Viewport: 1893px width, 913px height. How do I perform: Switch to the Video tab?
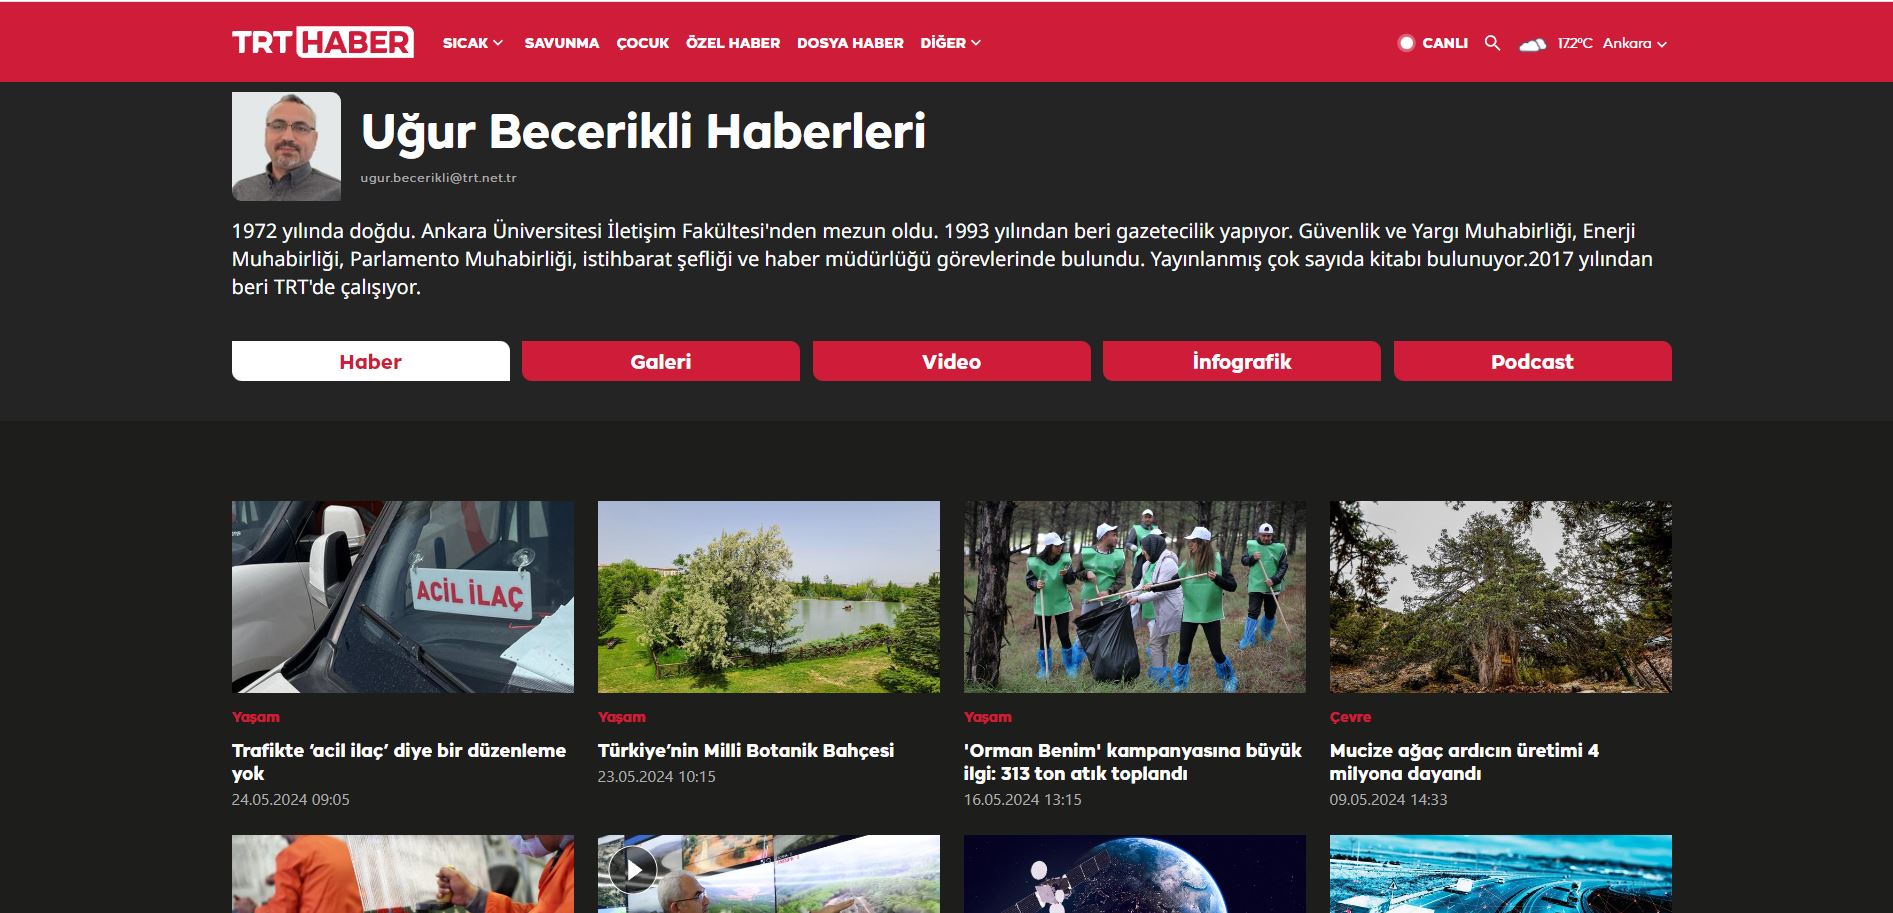951,361
